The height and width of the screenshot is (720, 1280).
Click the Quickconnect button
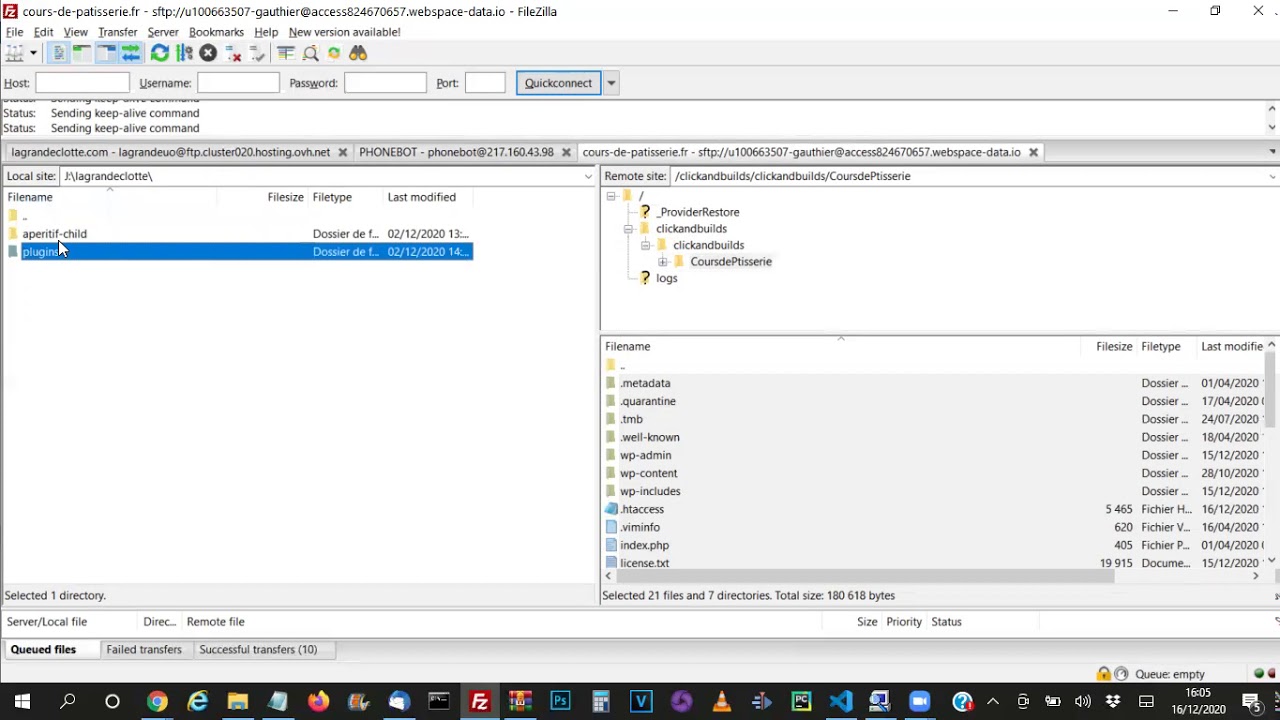click(558, 83)
